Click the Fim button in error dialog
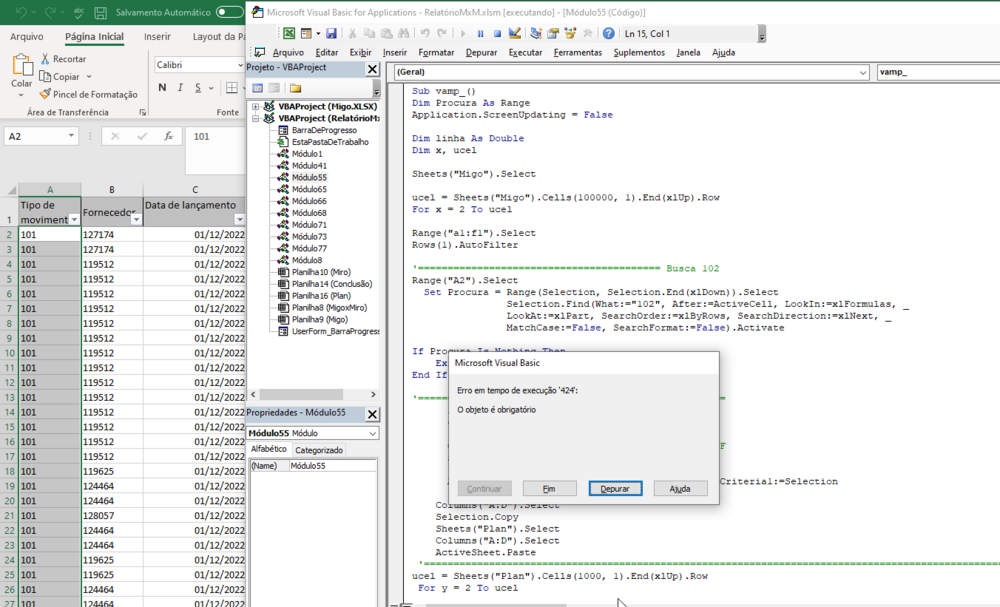Image resolution: width=1000 pixels, height=607 pixels. (549, 489)
